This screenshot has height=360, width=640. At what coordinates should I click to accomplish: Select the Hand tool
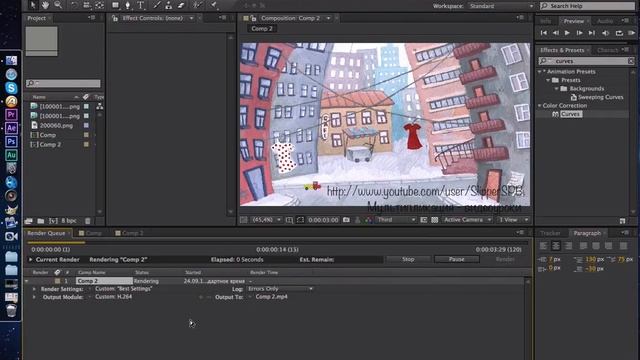tap(45, 5)
